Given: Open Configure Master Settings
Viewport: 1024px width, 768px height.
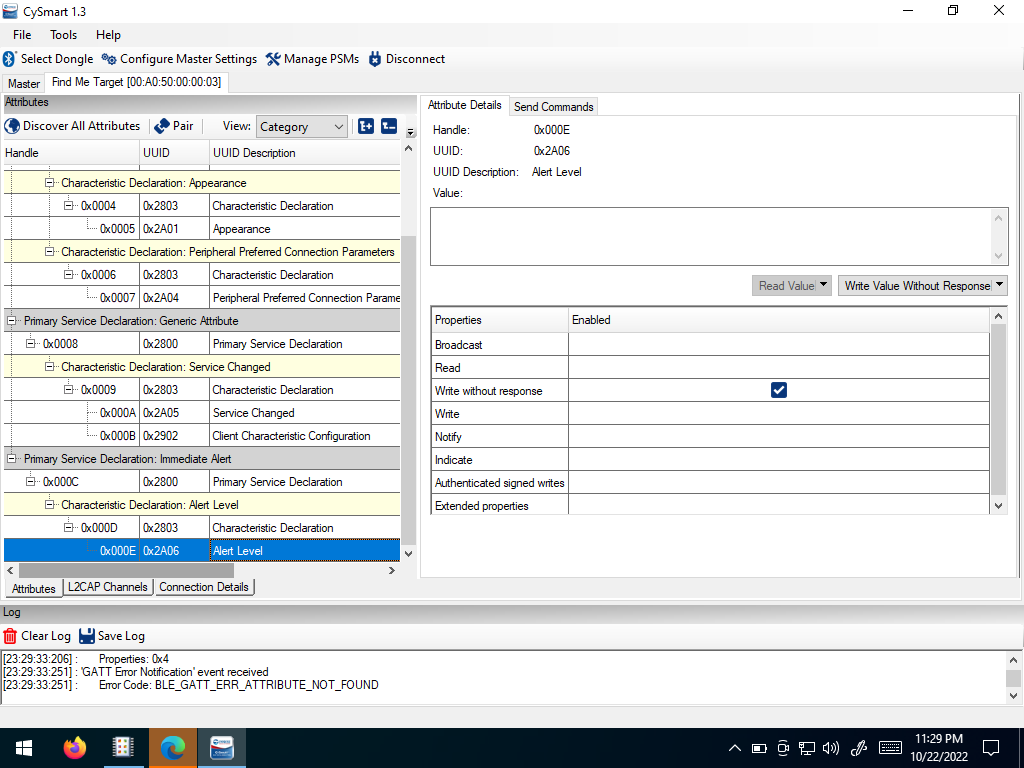Looking at the screenshot, I should pos(180,59).
